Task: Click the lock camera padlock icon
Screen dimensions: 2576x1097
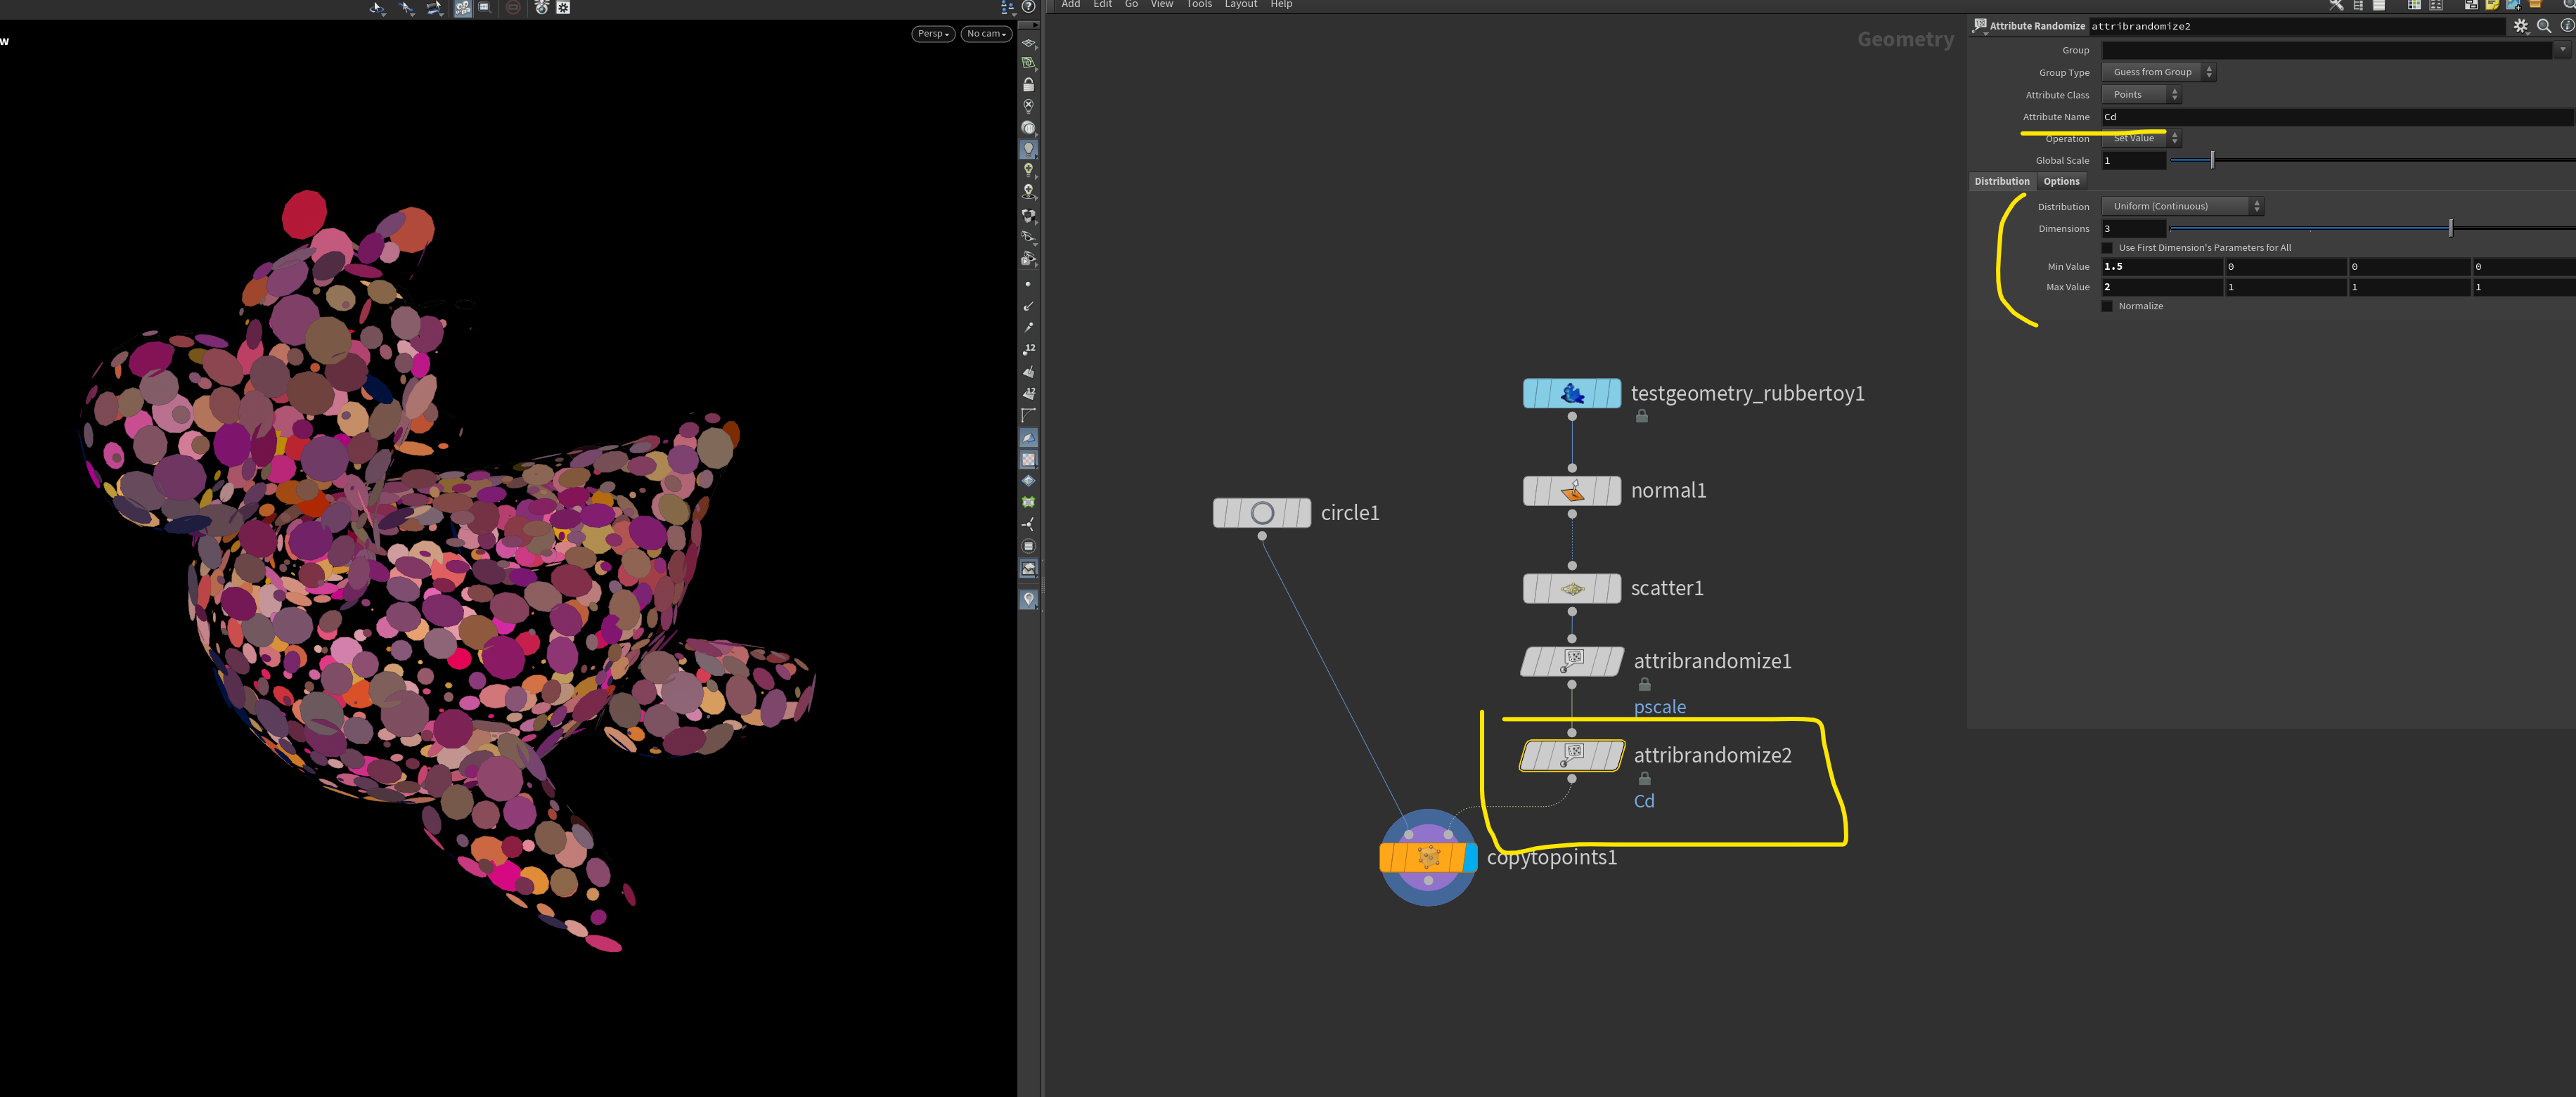Action: tap(1028, 85)
